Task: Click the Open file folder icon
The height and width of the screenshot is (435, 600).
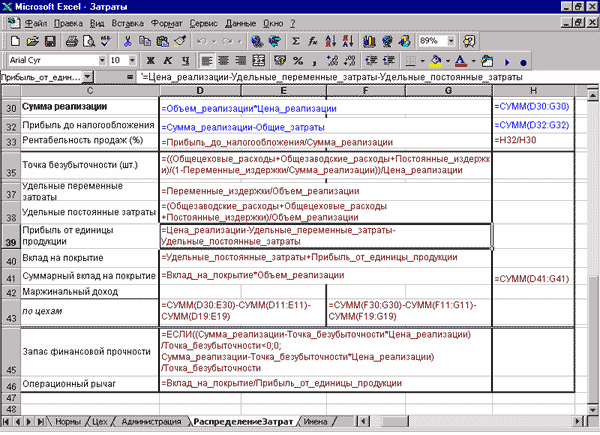Action: 33,41
